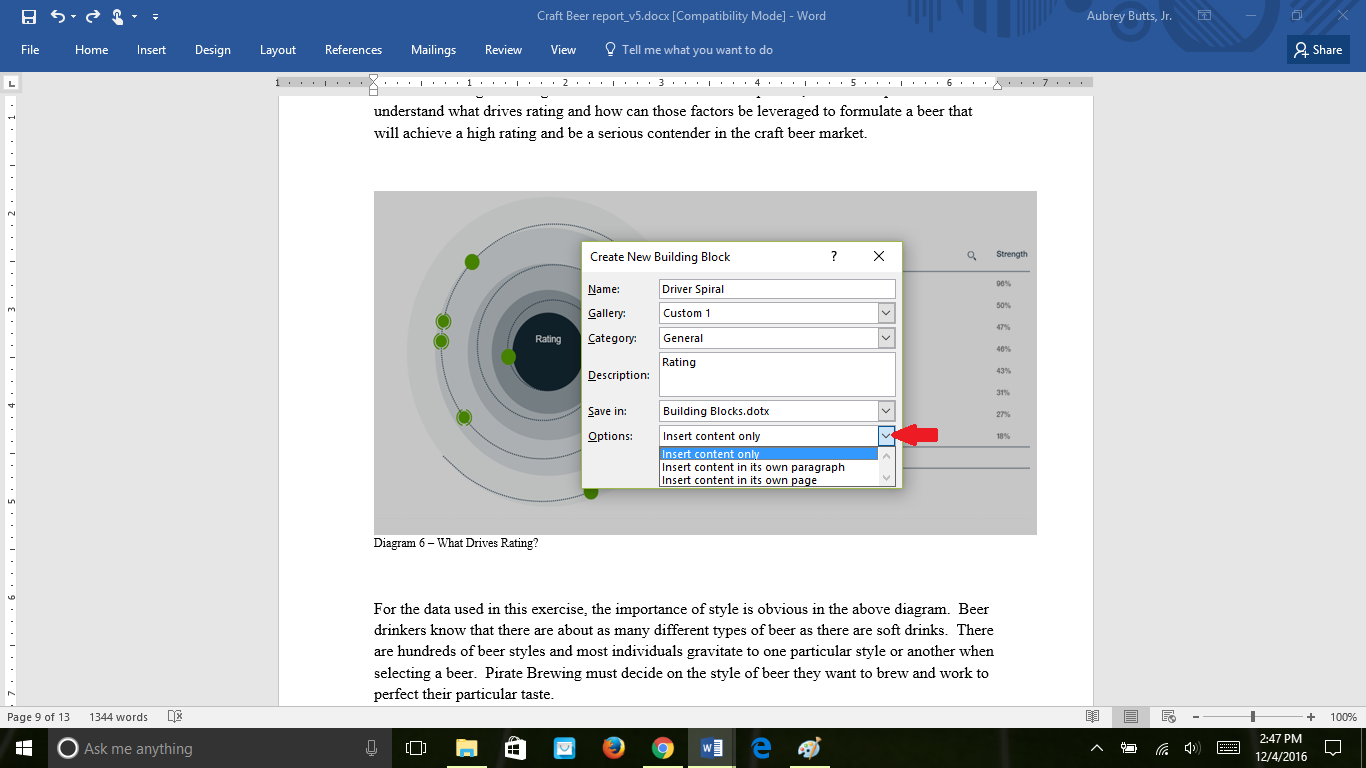Open Task View icon on taskbar
The height and width of the screenshot is (768, 1366).
(x=416, y=748)
